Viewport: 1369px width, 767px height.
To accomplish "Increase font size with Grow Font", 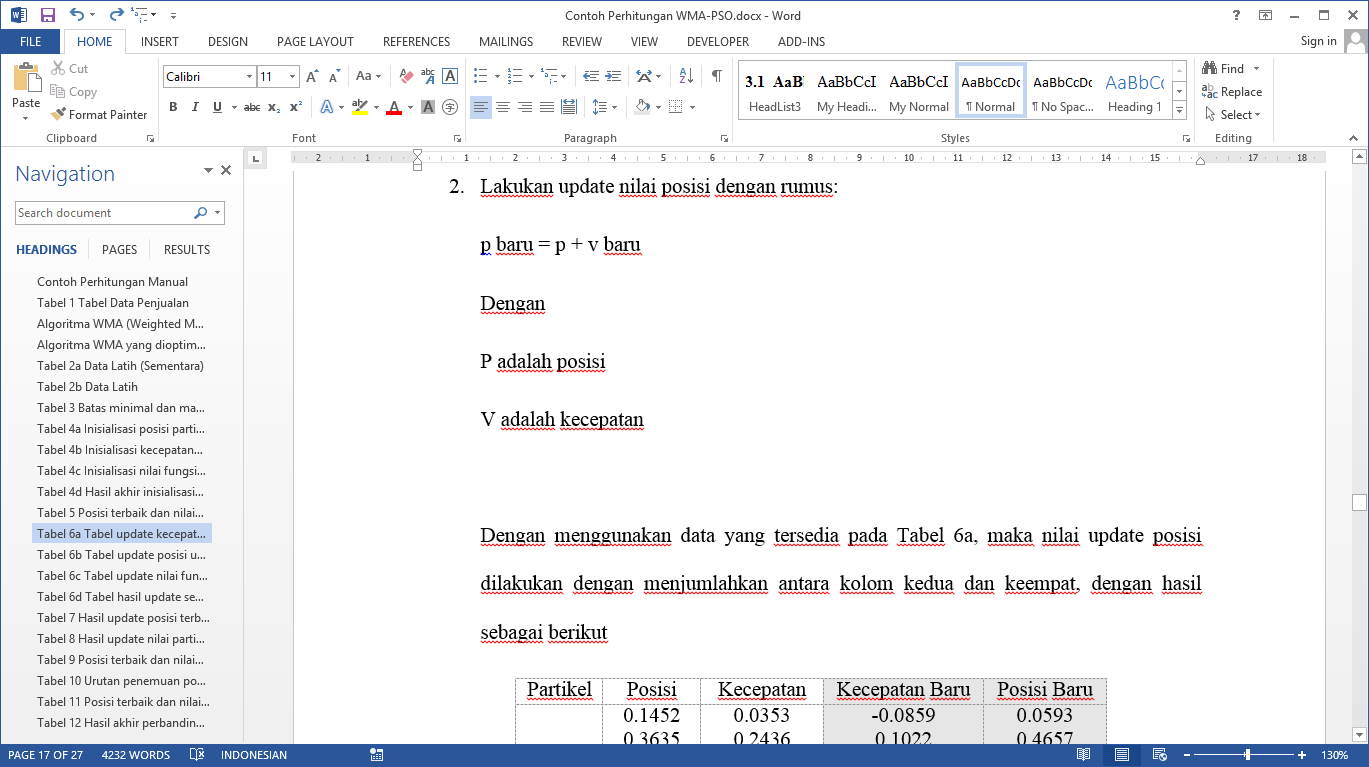I will [x=312, y=76].
